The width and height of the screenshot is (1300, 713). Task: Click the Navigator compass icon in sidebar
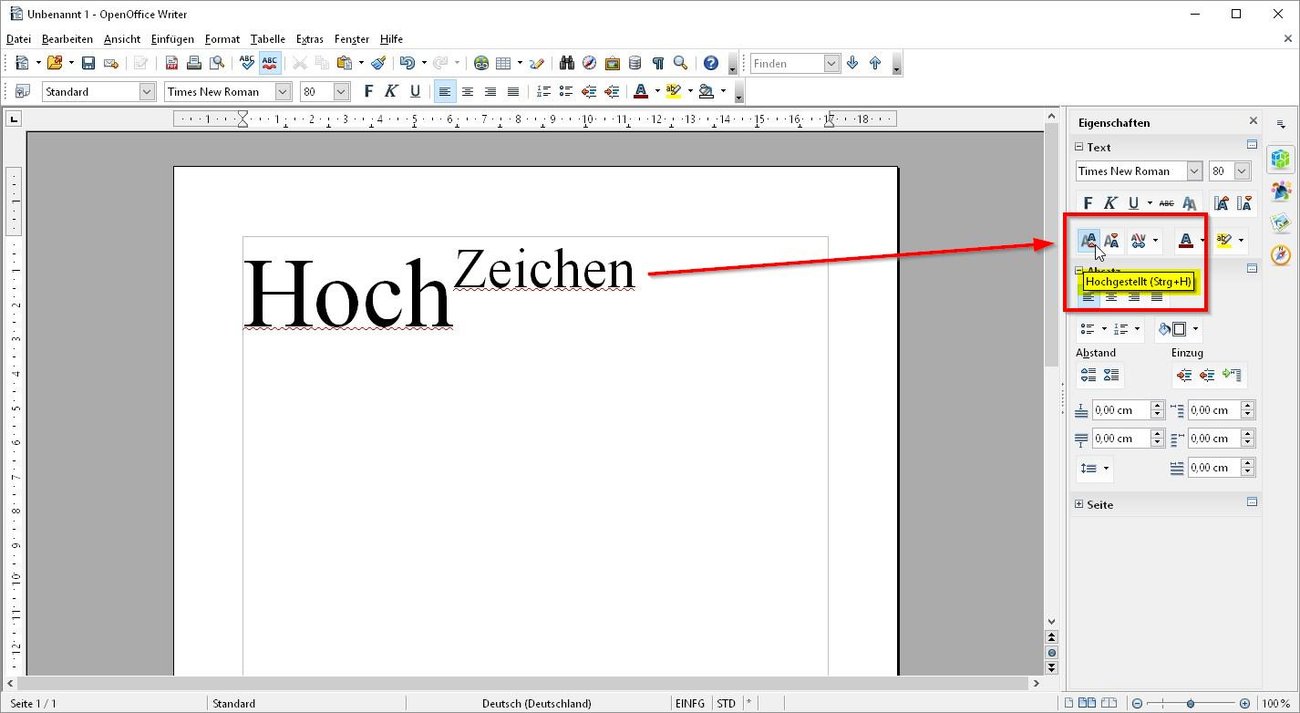(1283, 253)
